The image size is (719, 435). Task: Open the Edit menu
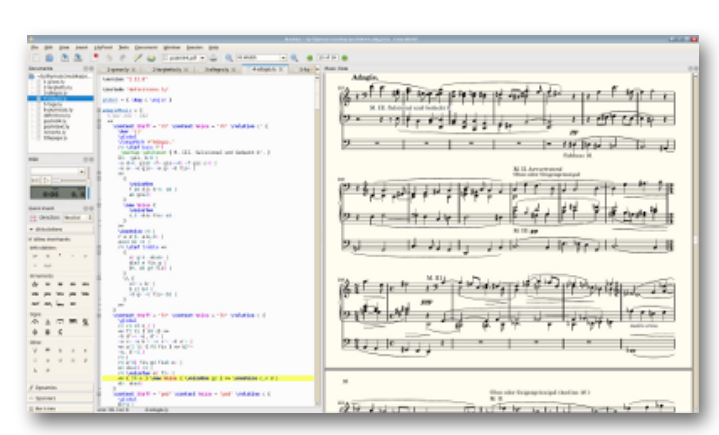[48, 47]
